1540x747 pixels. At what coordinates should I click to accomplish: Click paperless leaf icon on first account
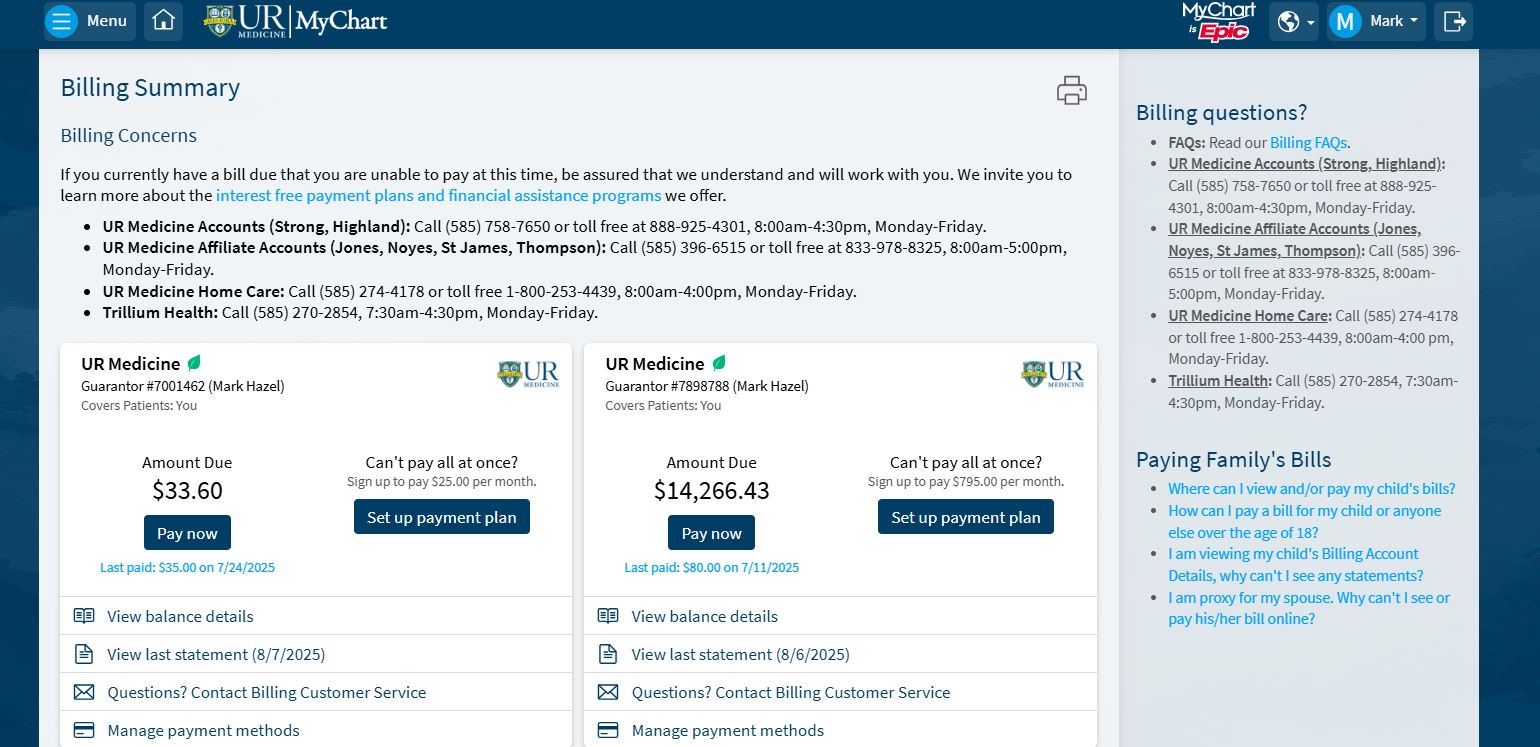[195, 363]
